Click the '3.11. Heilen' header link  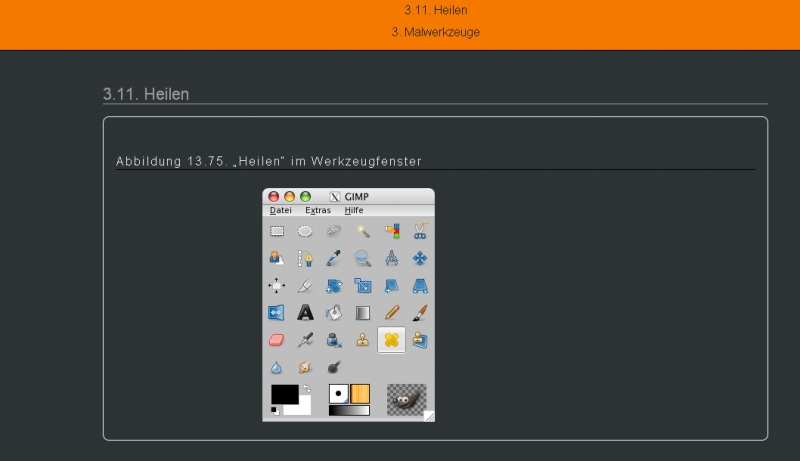pyautogui.click(x=436, y=10)
